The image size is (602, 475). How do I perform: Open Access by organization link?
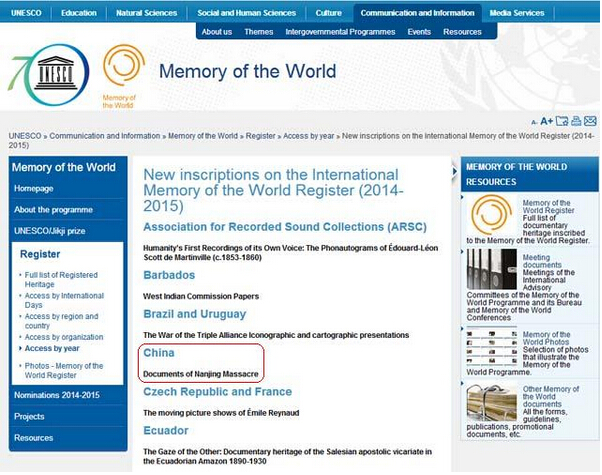pos(64,337)
